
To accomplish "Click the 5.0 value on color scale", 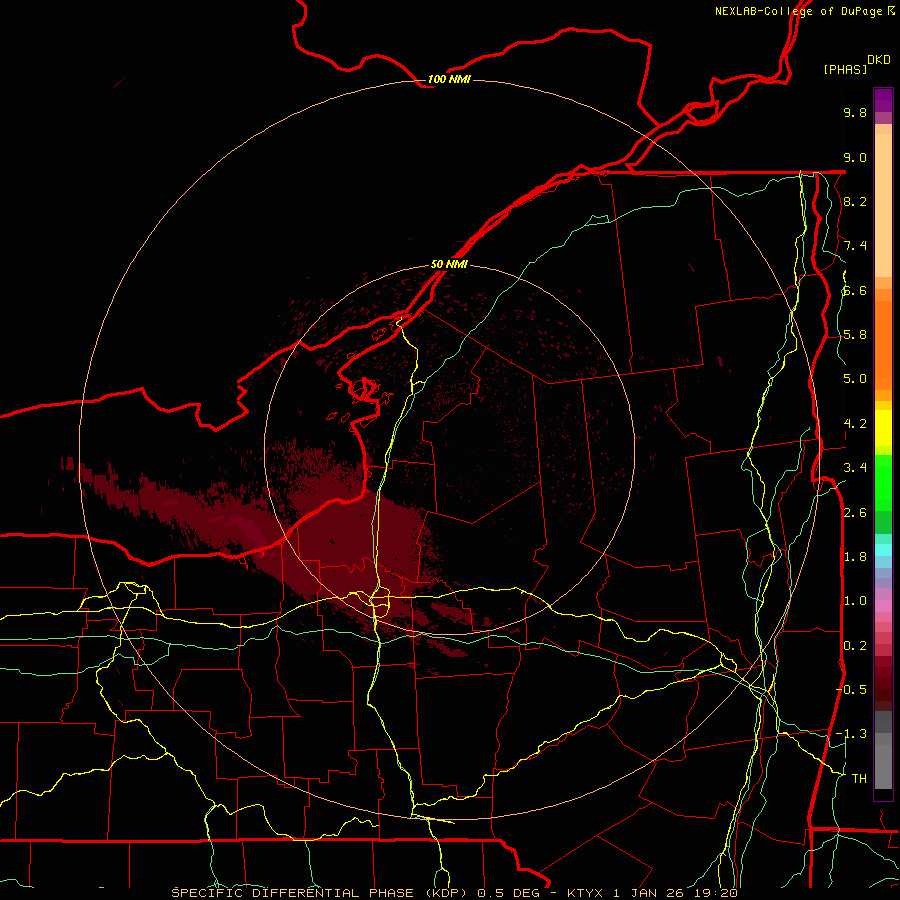I will point(855,379).
